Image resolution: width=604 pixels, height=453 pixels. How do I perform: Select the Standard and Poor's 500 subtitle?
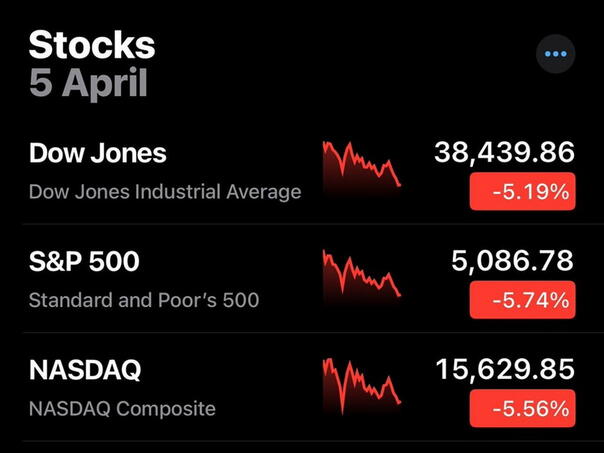(x=144, y=299)
